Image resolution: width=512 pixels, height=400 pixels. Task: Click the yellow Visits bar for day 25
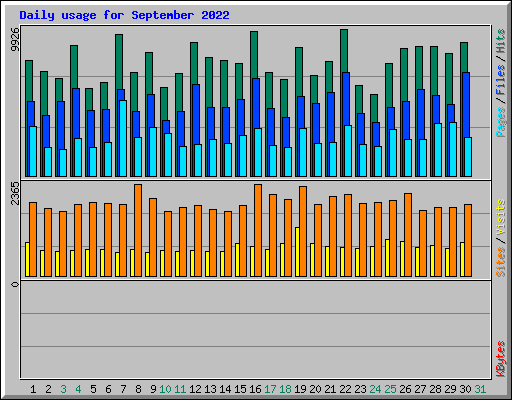[387, 258]
